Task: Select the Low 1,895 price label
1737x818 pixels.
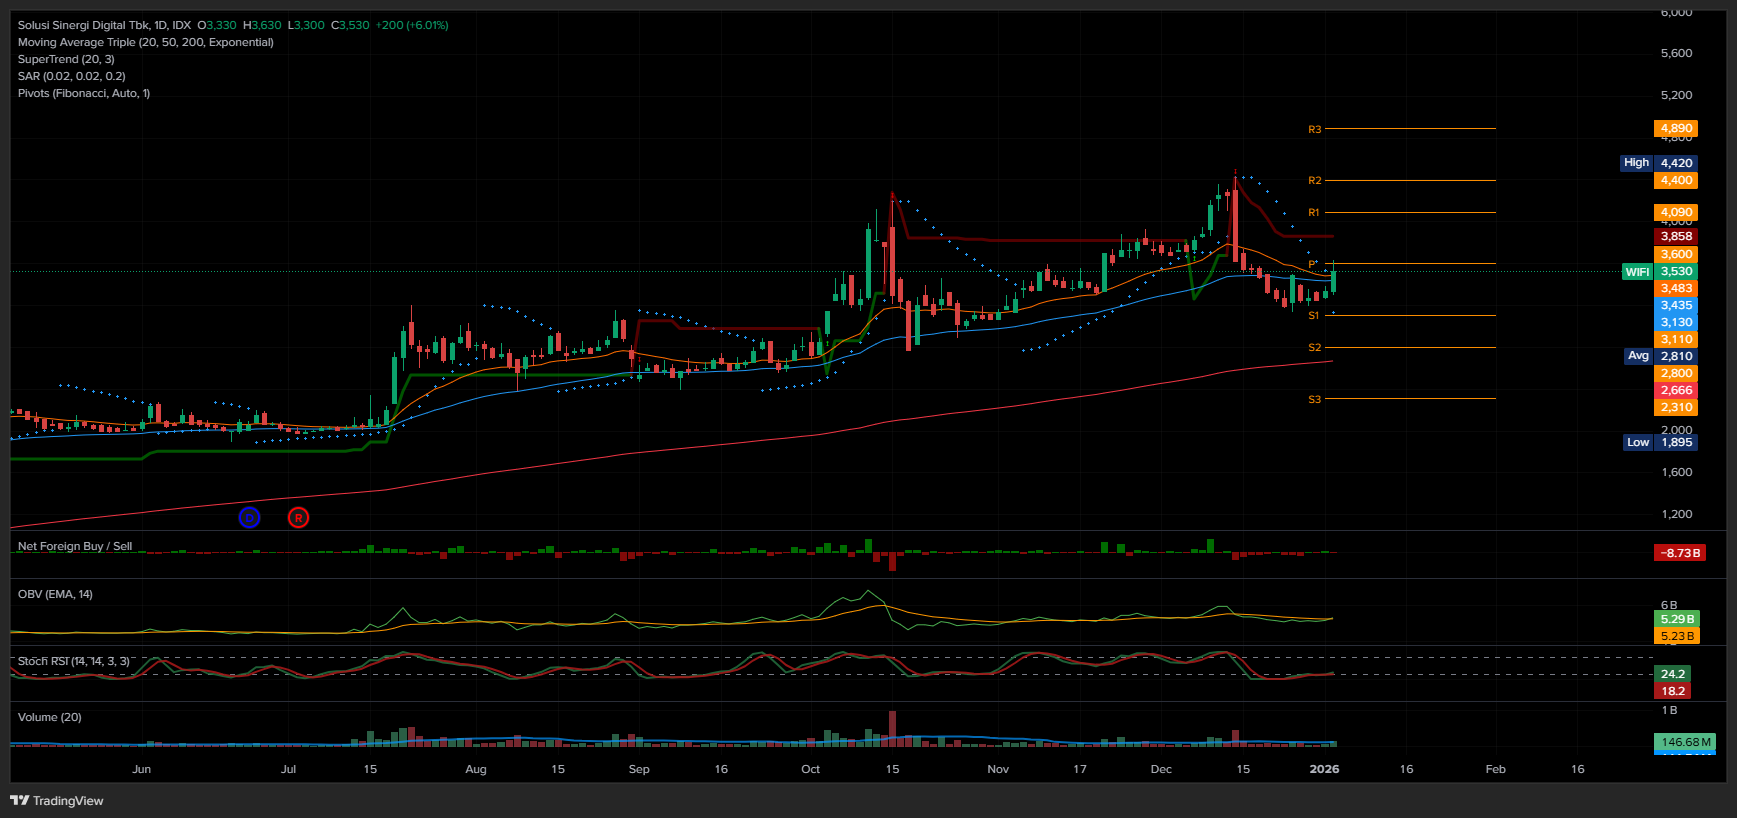Action: click(x=1659, y=442)
